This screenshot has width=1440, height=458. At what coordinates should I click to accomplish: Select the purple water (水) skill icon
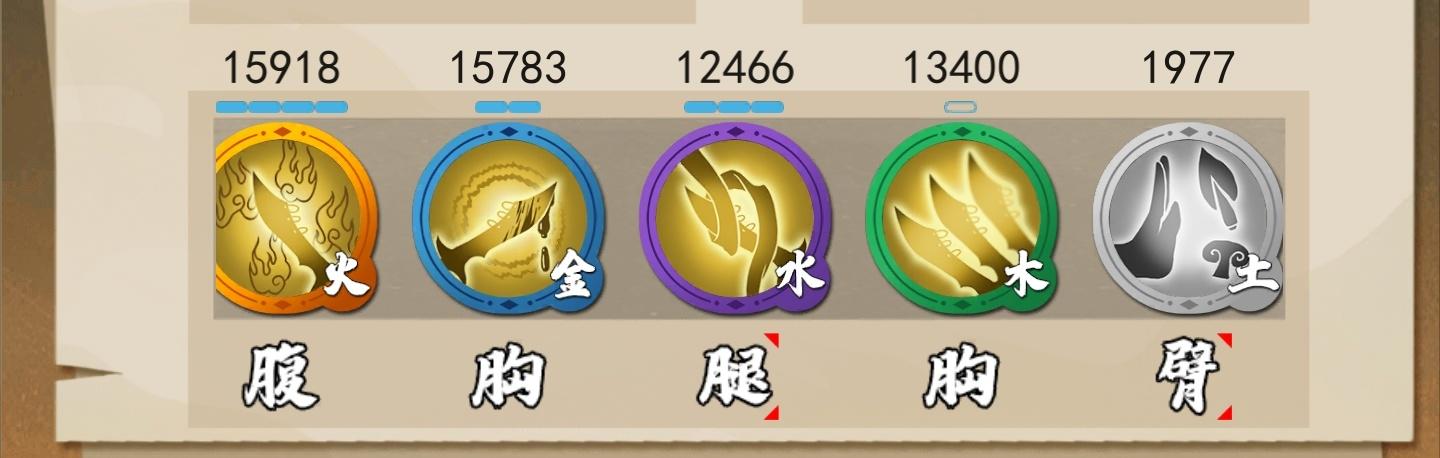coord(736,219)
